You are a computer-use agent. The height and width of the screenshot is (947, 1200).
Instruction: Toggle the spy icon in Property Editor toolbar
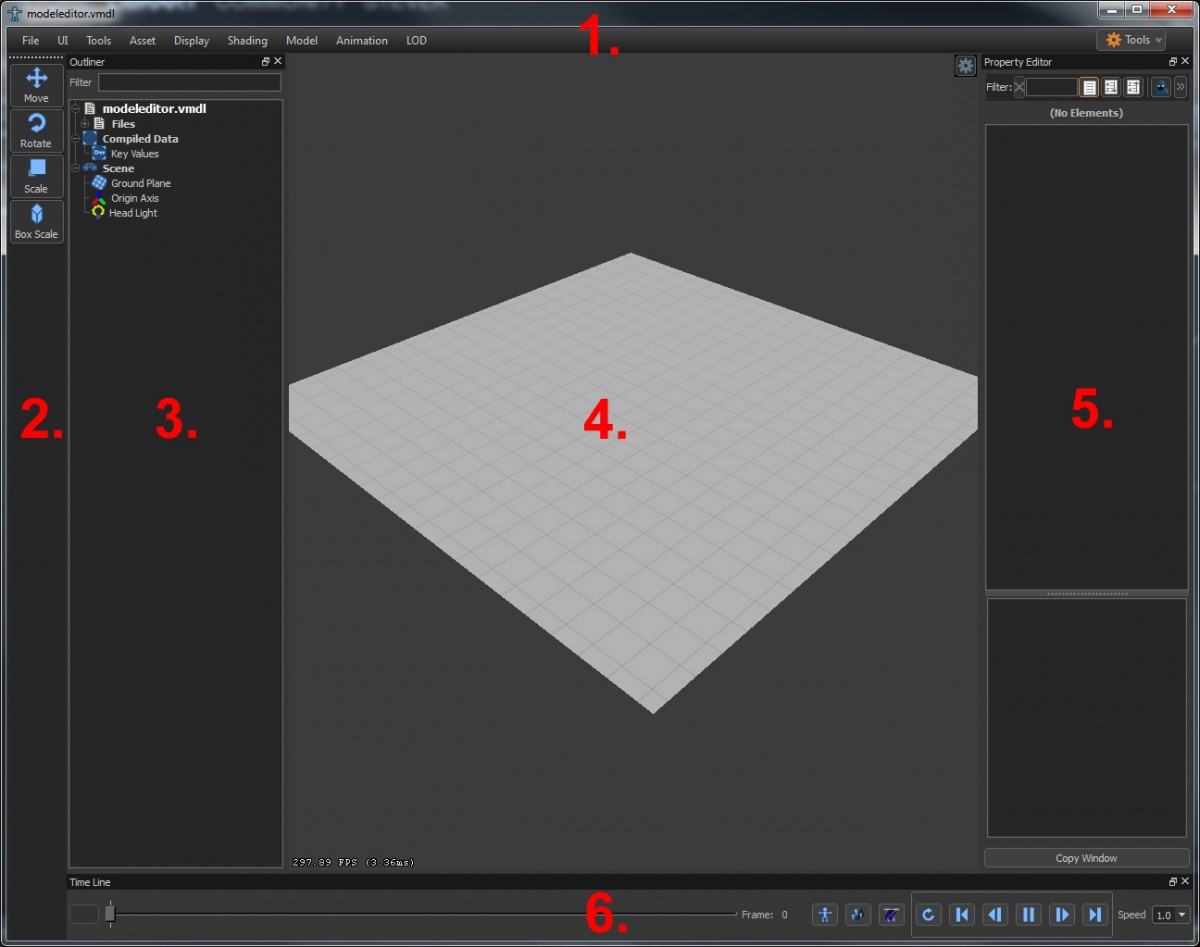(x=1160, y=87)
